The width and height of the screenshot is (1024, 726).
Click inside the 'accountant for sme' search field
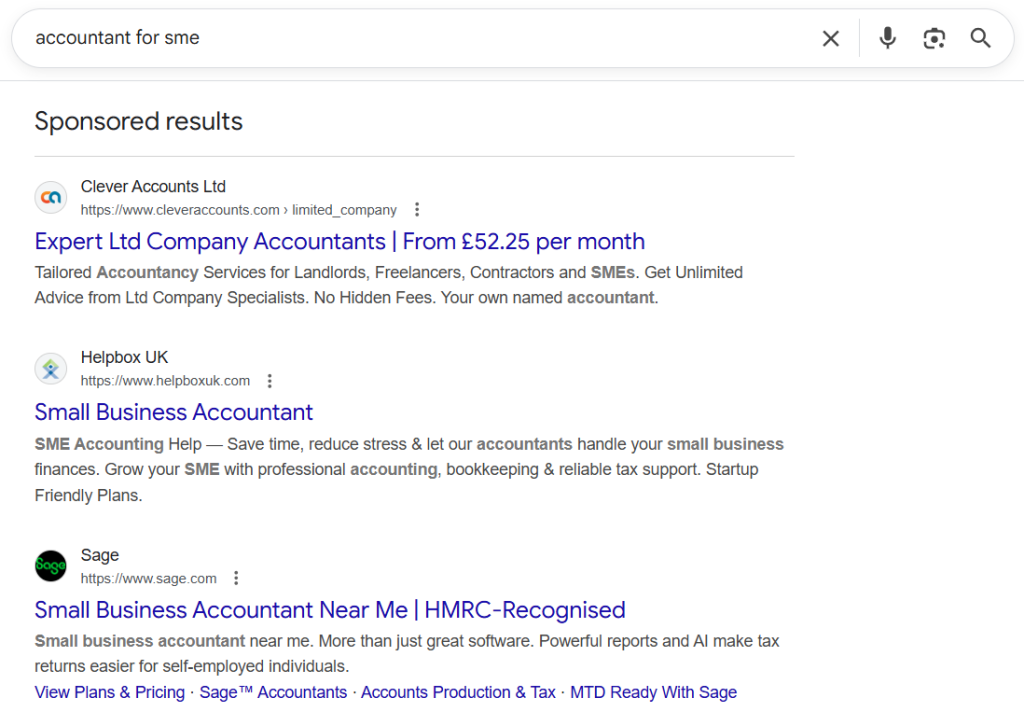pos(400,38)
